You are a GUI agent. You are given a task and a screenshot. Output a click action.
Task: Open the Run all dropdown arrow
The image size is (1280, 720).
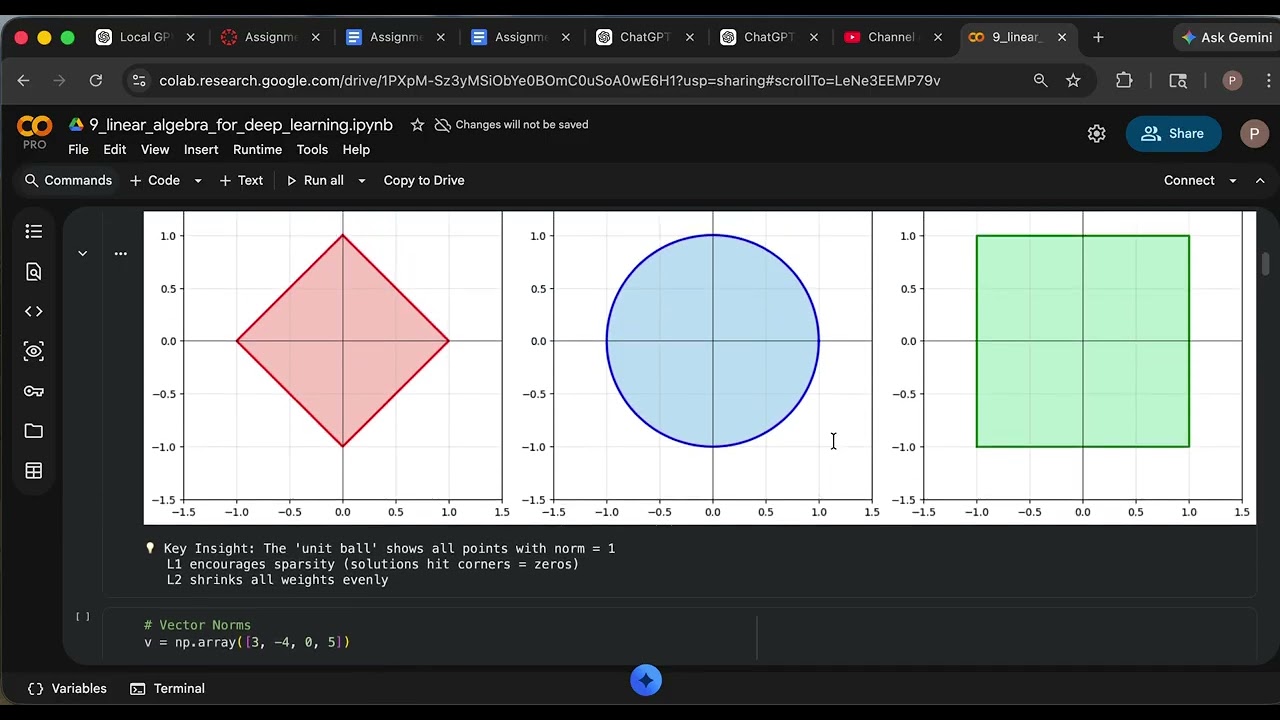(x=361, y=181)
